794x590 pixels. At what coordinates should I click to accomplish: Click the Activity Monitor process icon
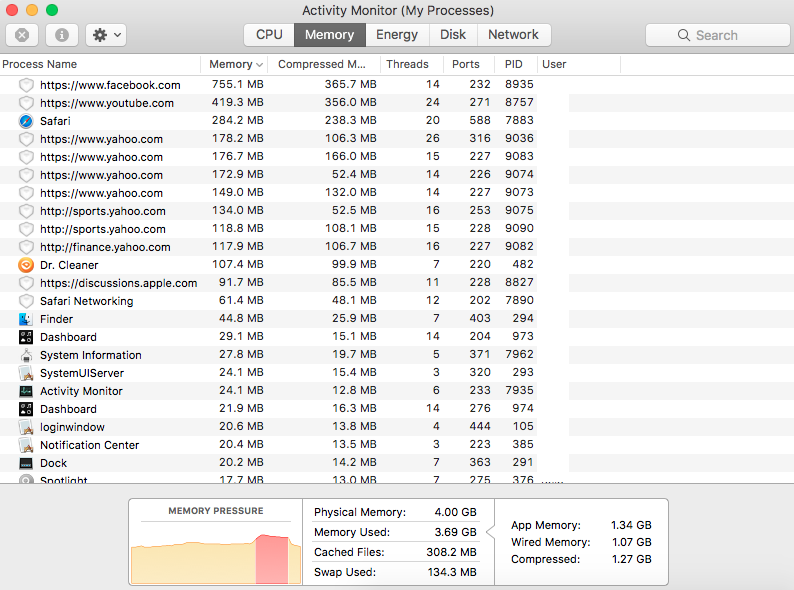(26, 391)
